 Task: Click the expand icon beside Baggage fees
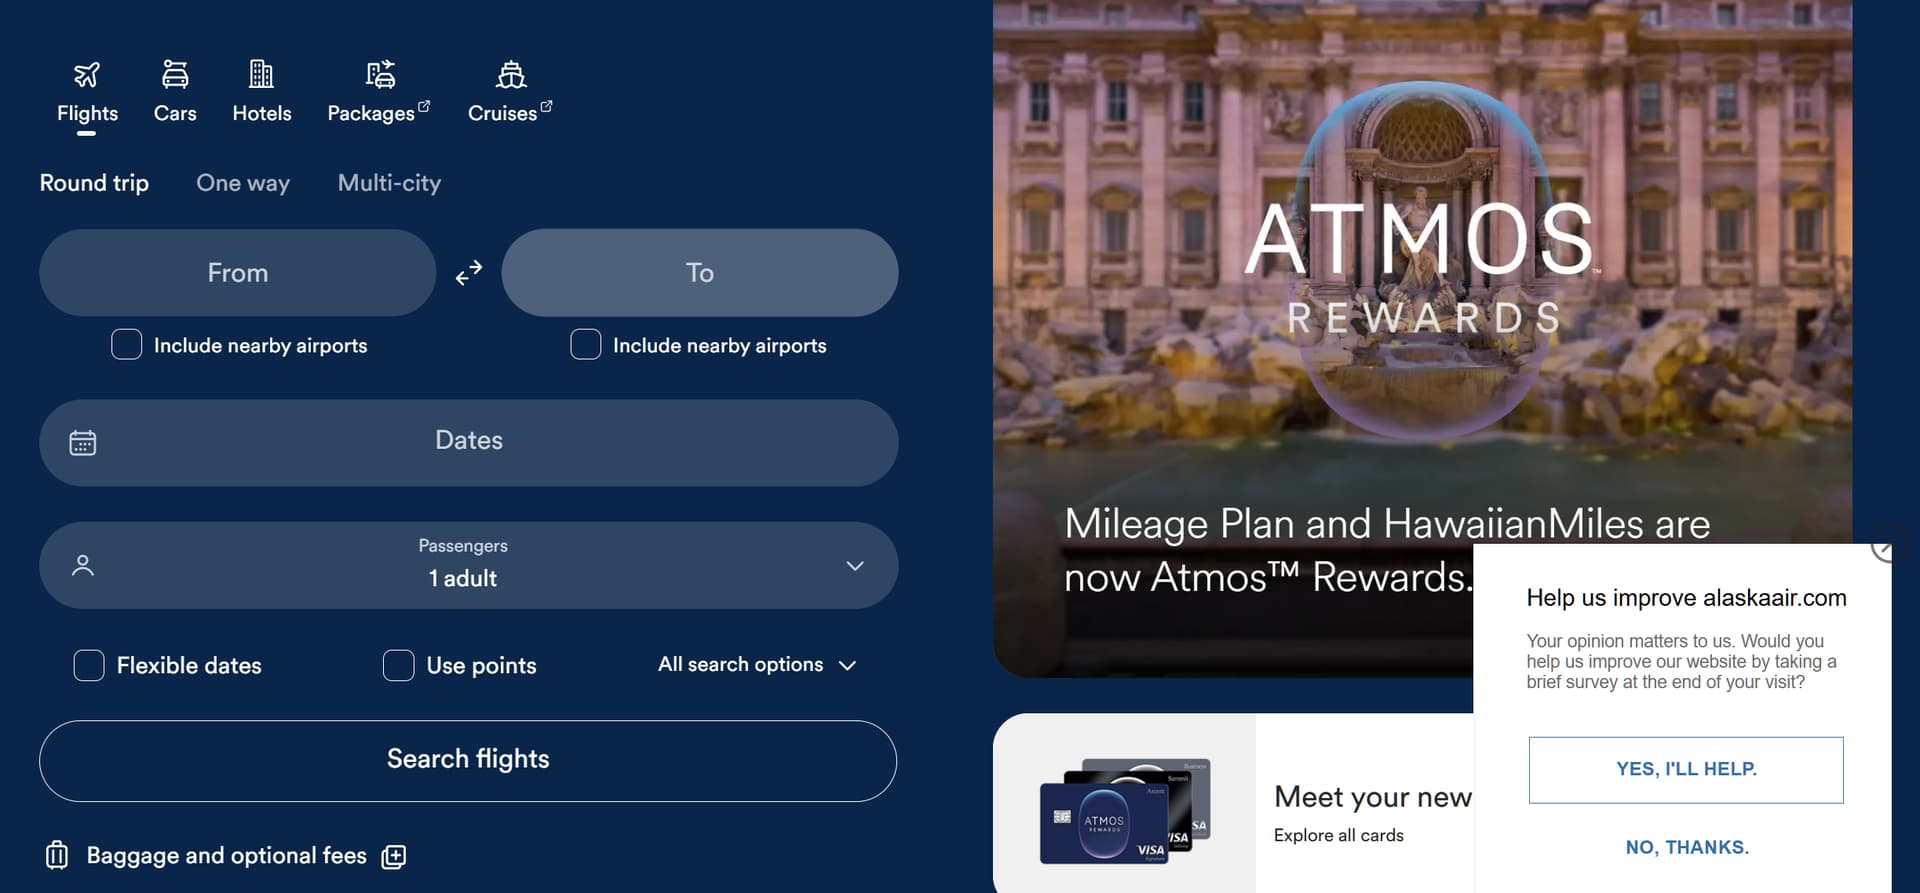coord(394,857)
